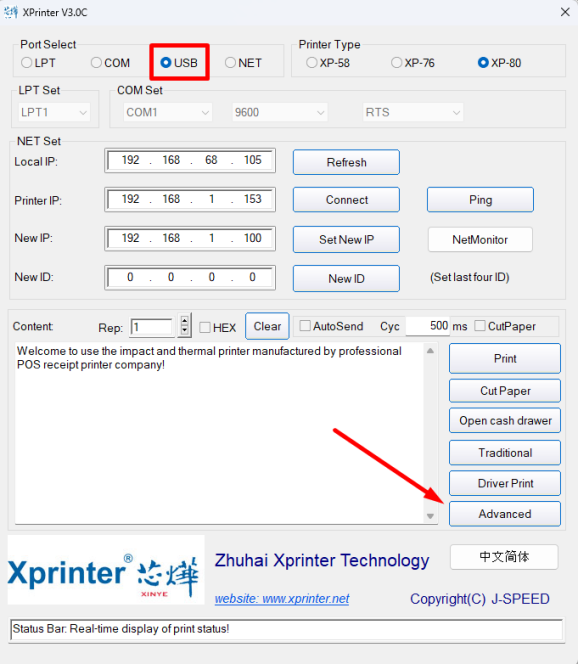Open the RTS flow control dropdown
579x665 pixels.
pos(413,112)
